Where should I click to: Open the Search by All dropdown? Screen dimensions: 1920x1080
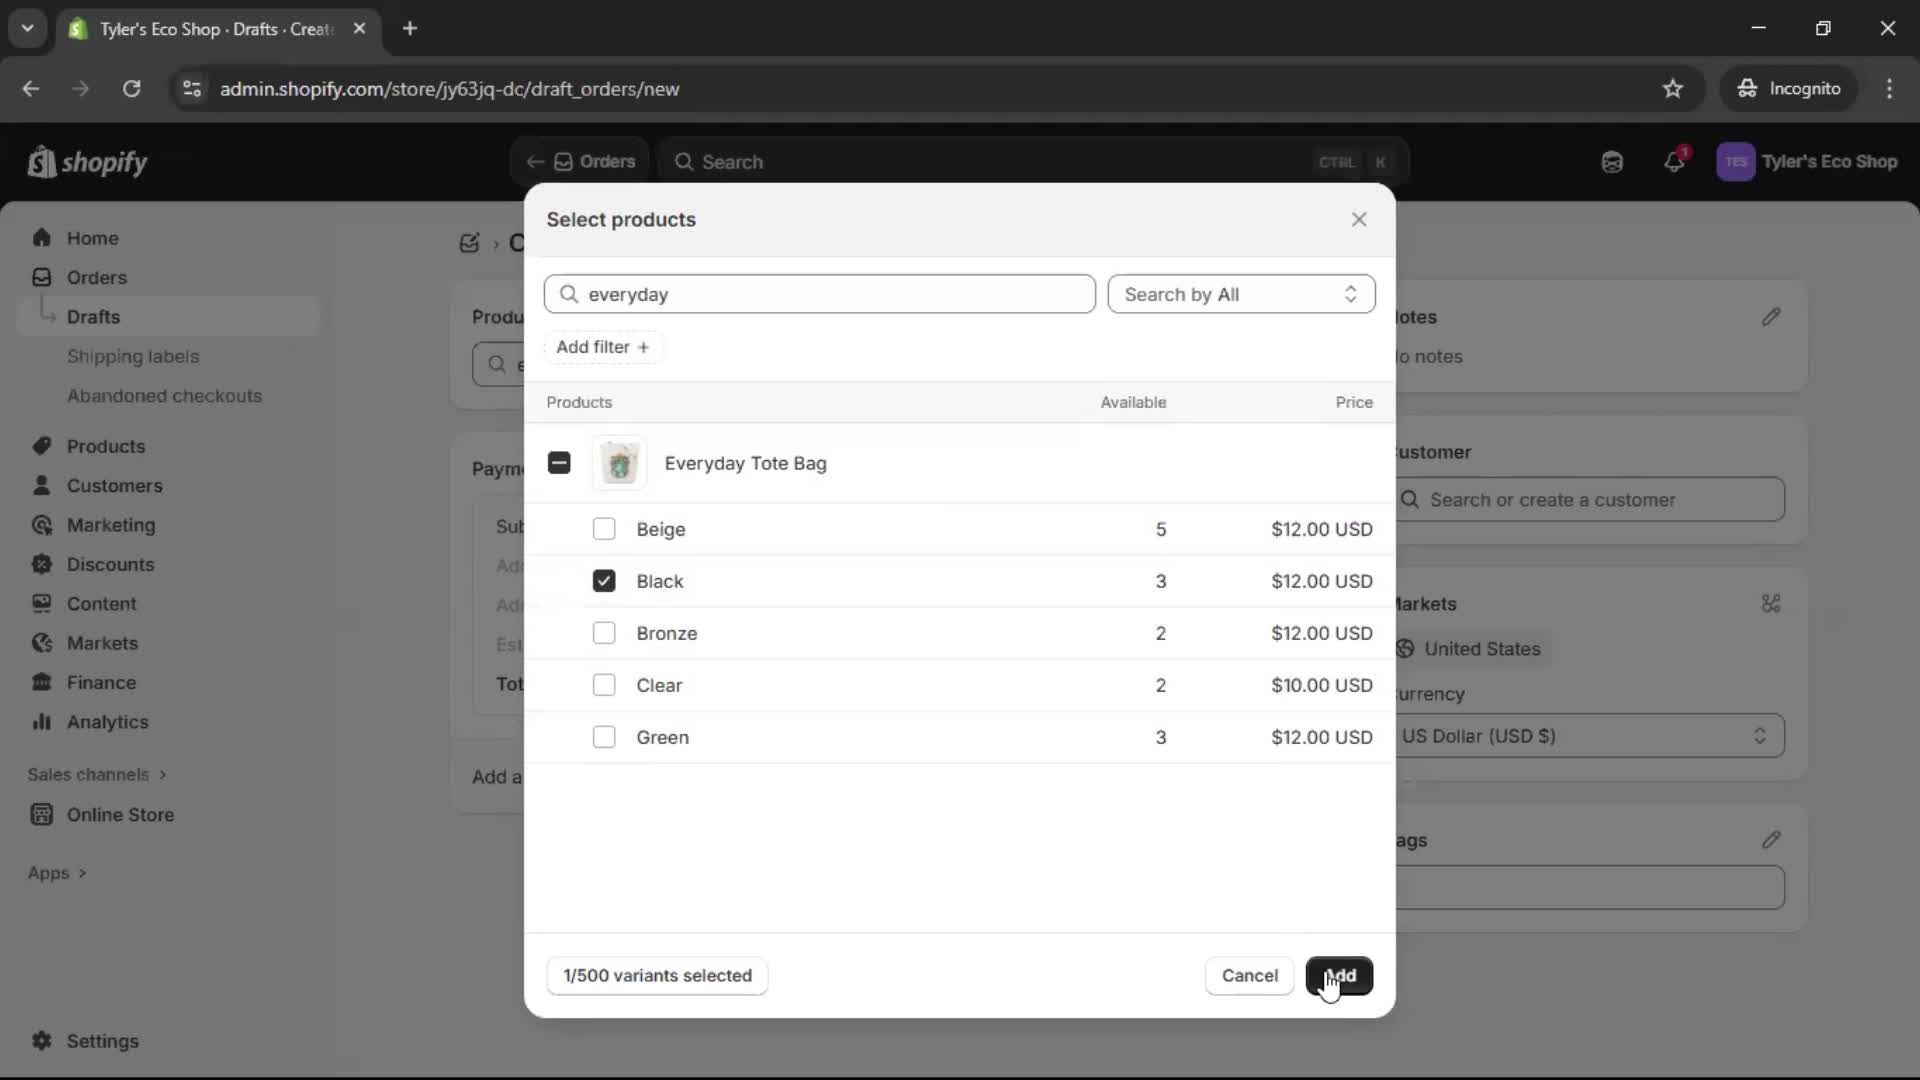(x=1241, y=294)
